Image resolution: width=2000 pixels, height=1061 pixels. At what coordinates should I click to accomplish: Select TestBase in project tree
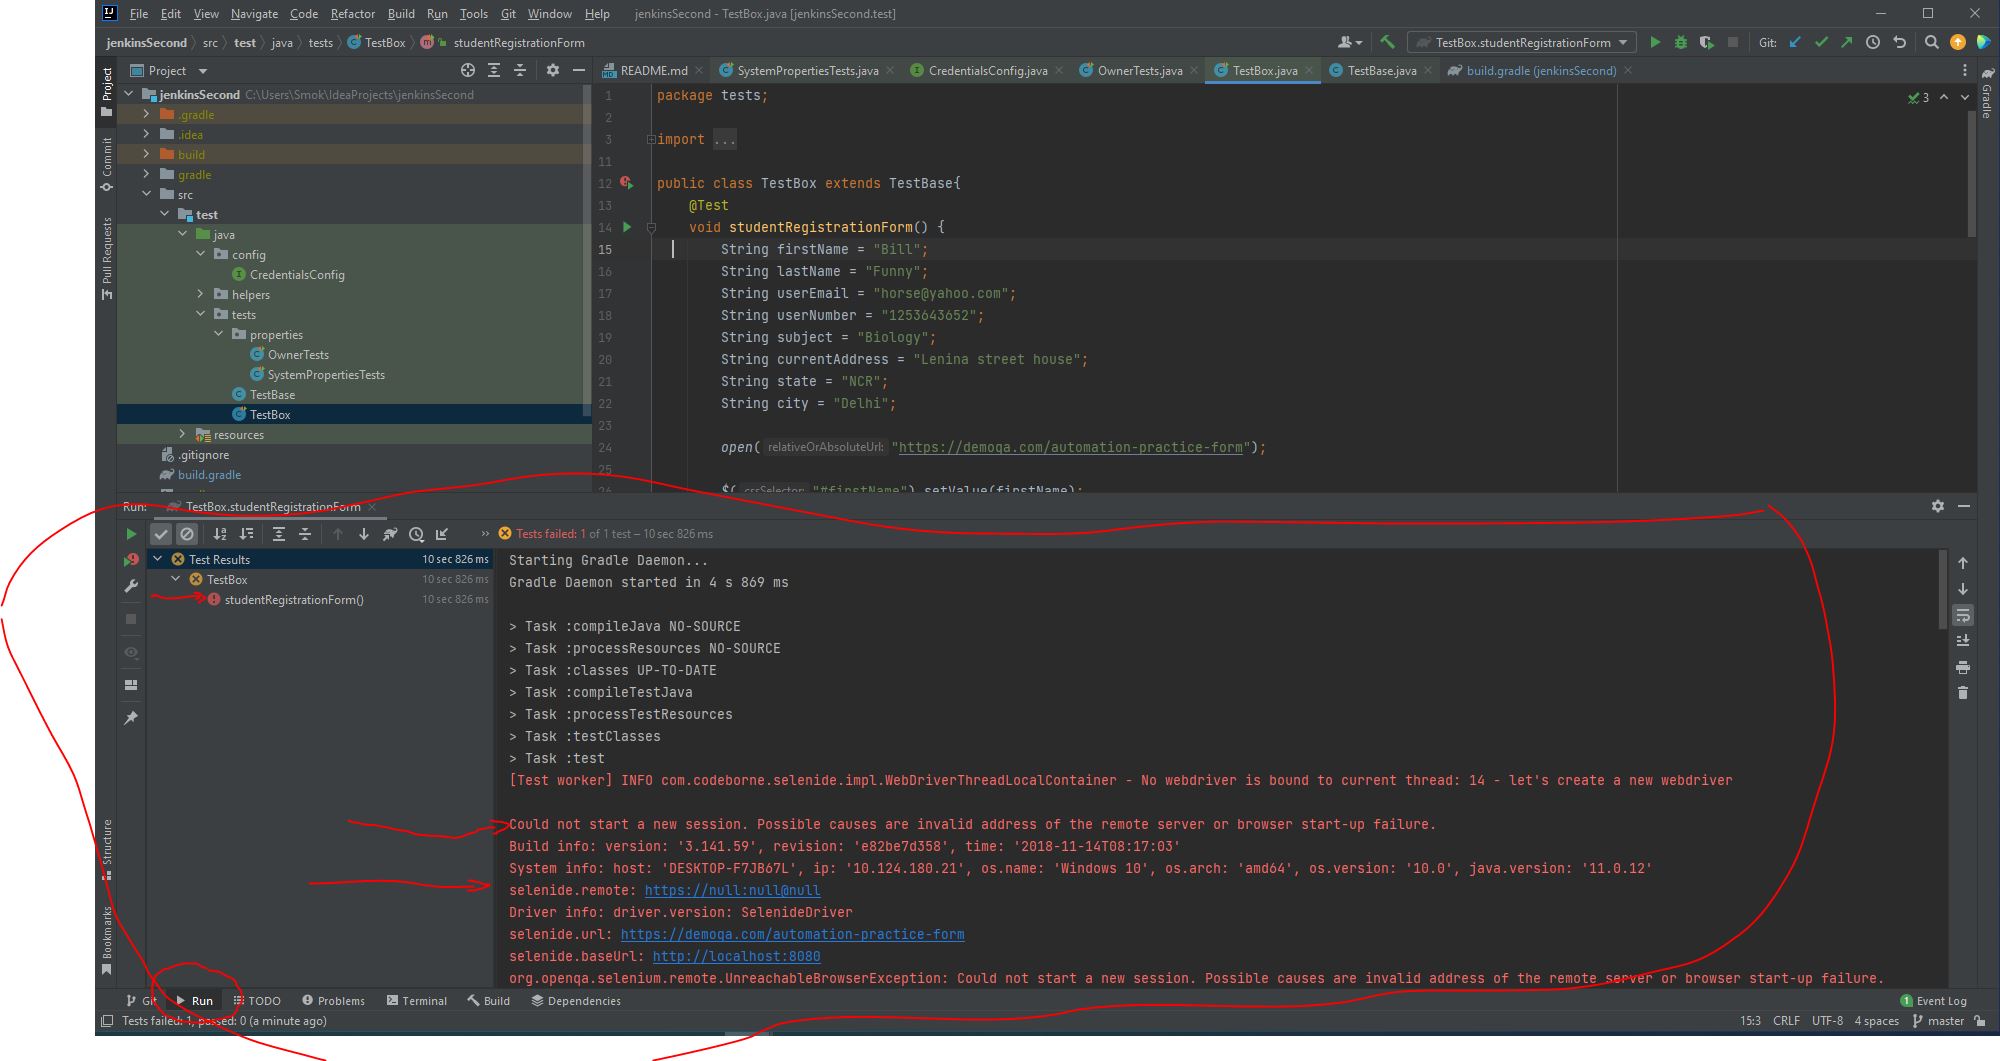(x=272, y=394)
